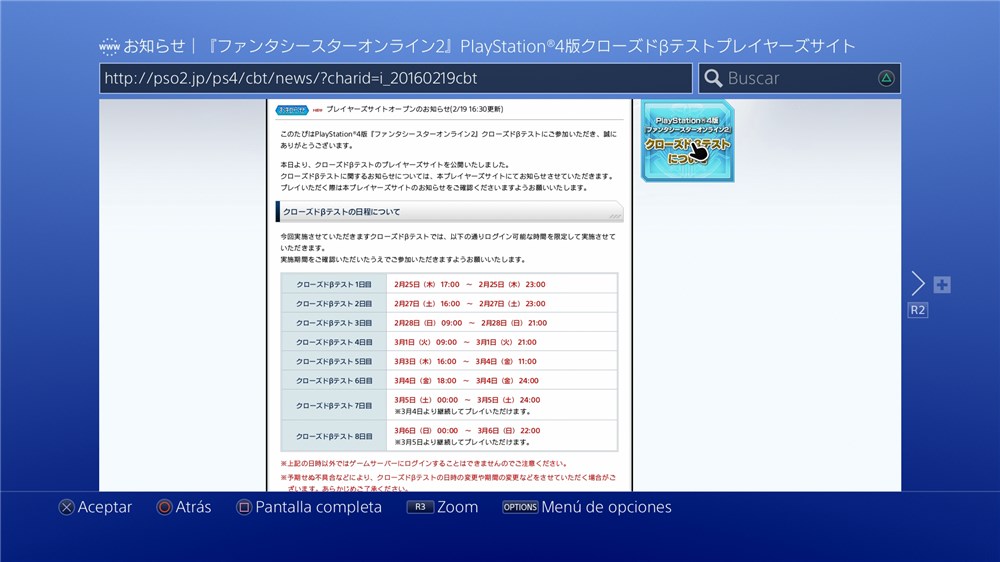
Task: Click the 'クローズドβテスト 2日目' row label
Action: coord(334,304)
